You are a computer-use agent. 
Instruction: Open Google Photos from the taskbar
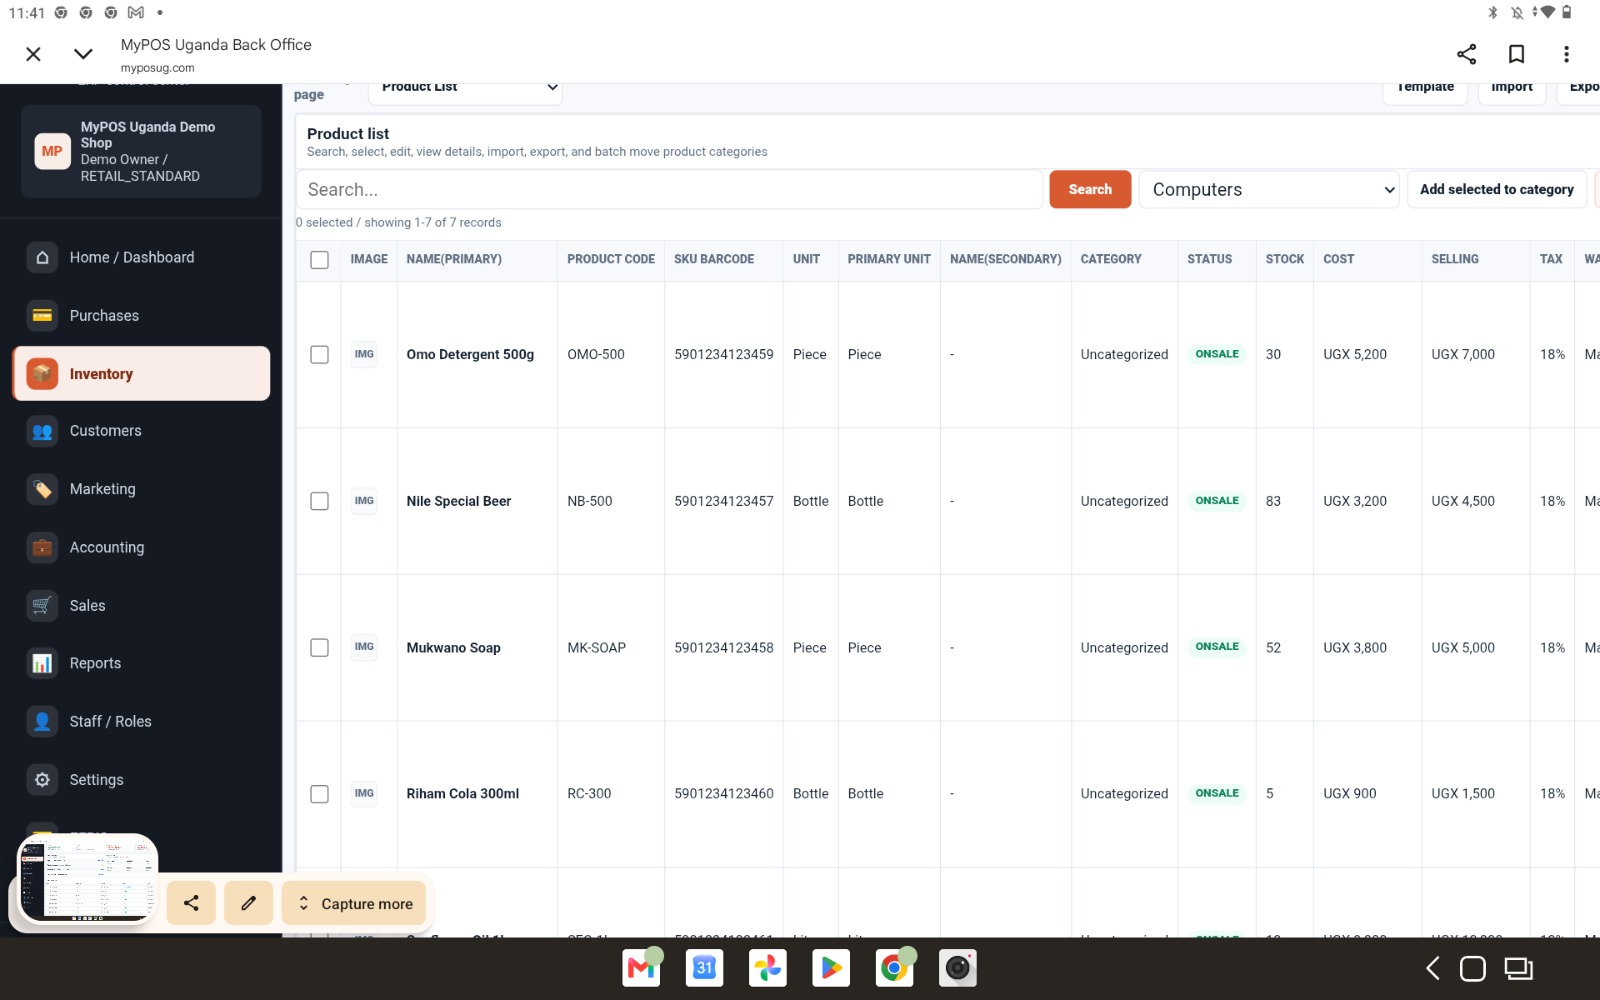pyautogui.click(x=768, y=968)
